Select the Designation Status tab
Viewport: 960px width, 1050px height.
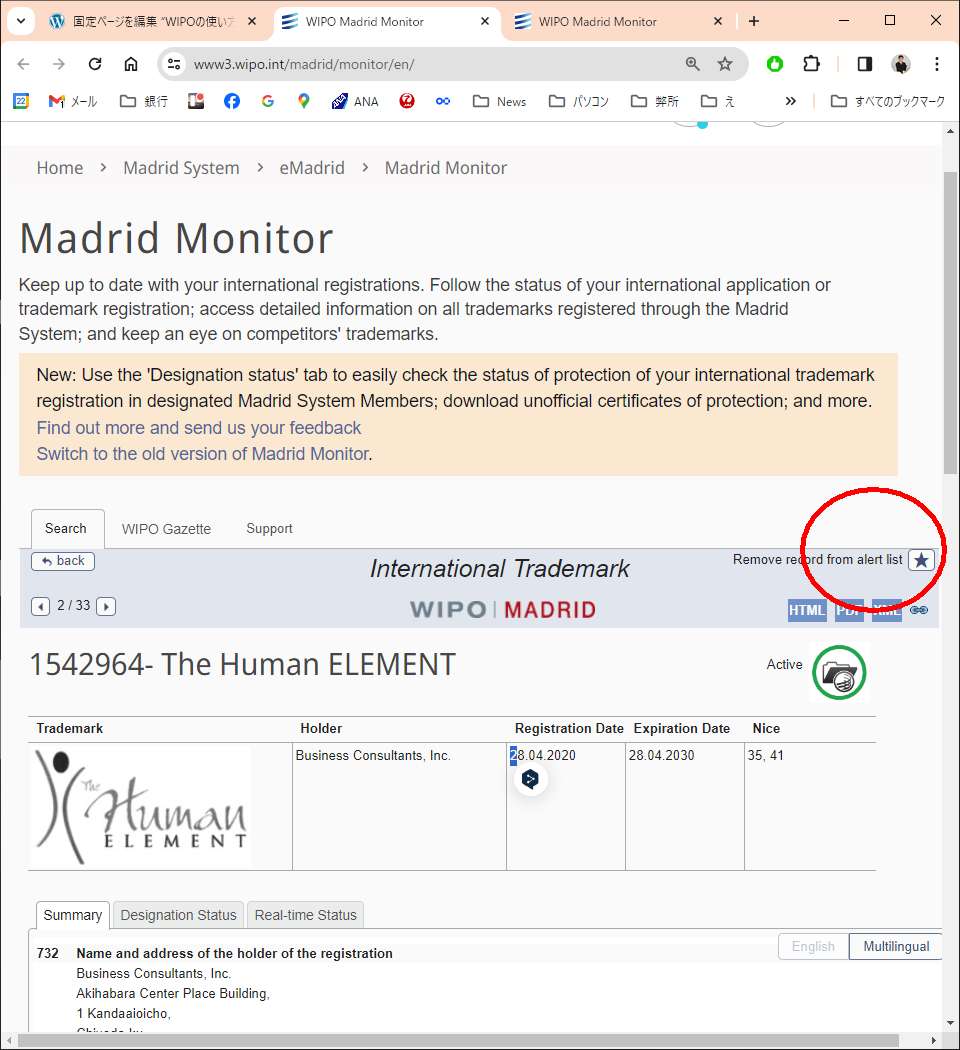click(178, 915)
